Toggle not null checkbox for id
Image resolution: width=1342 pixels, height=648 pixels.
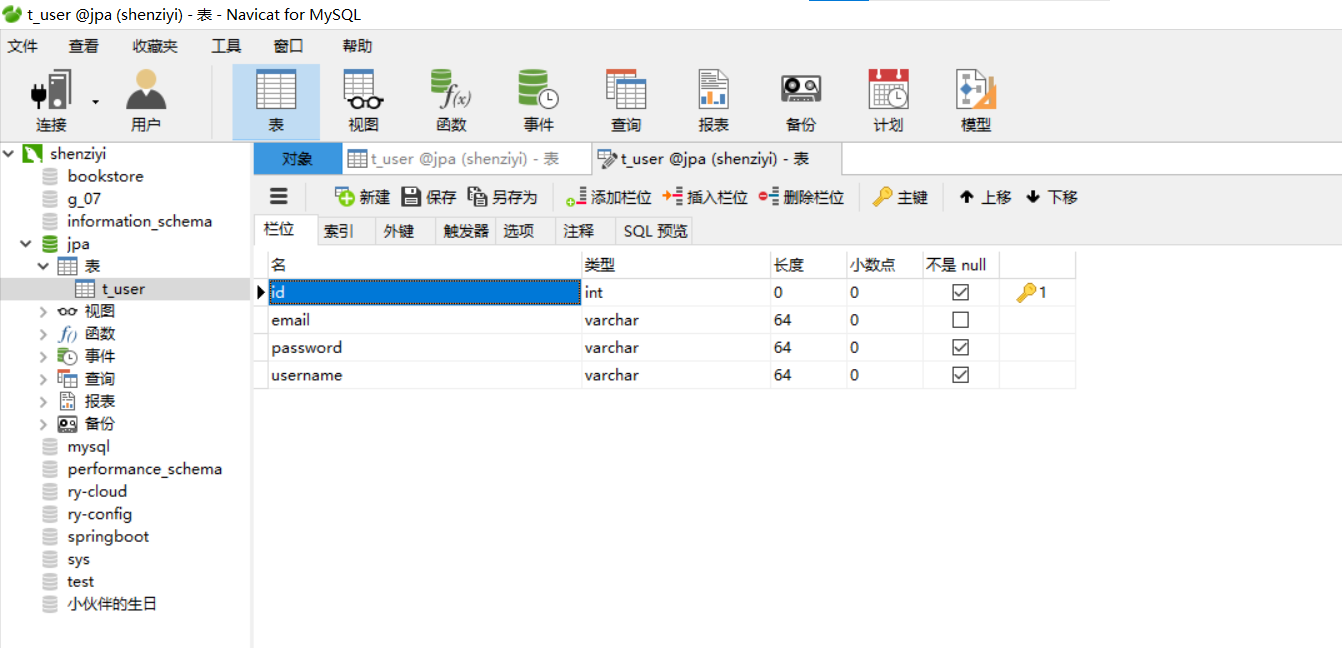(961, 293)
